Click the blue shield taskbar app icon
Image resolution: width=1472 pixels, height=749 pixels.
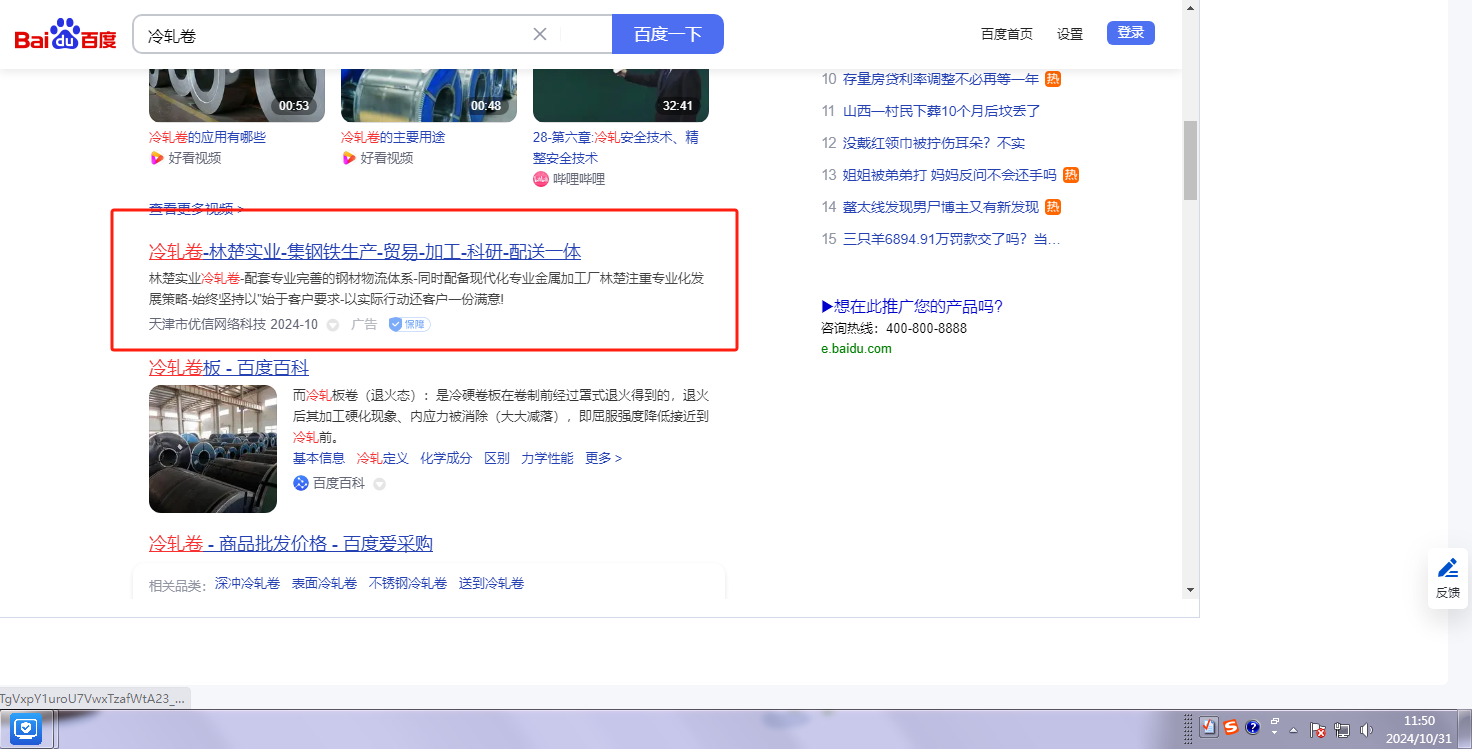pyautogui.click(x=26, y=729)
